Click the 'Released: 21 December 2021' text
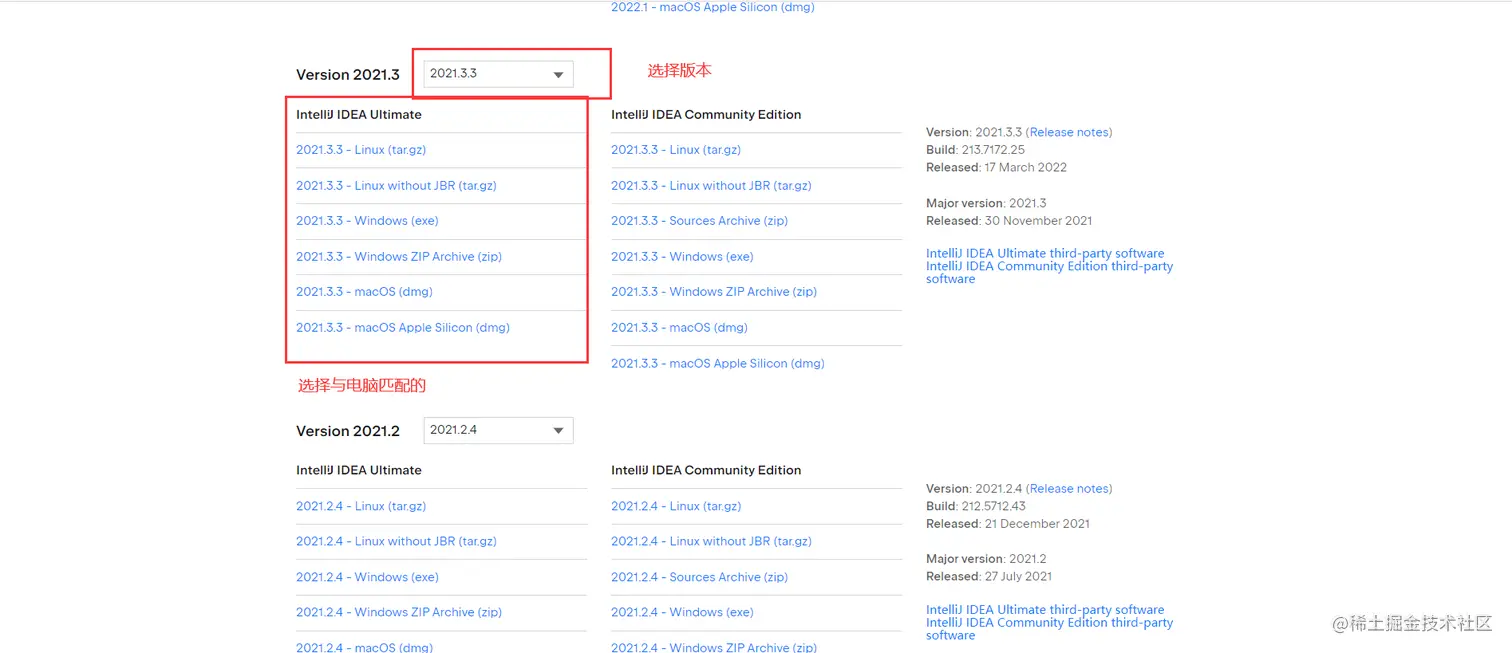This screenshot has width=1512, height=653. (1008, 524)
